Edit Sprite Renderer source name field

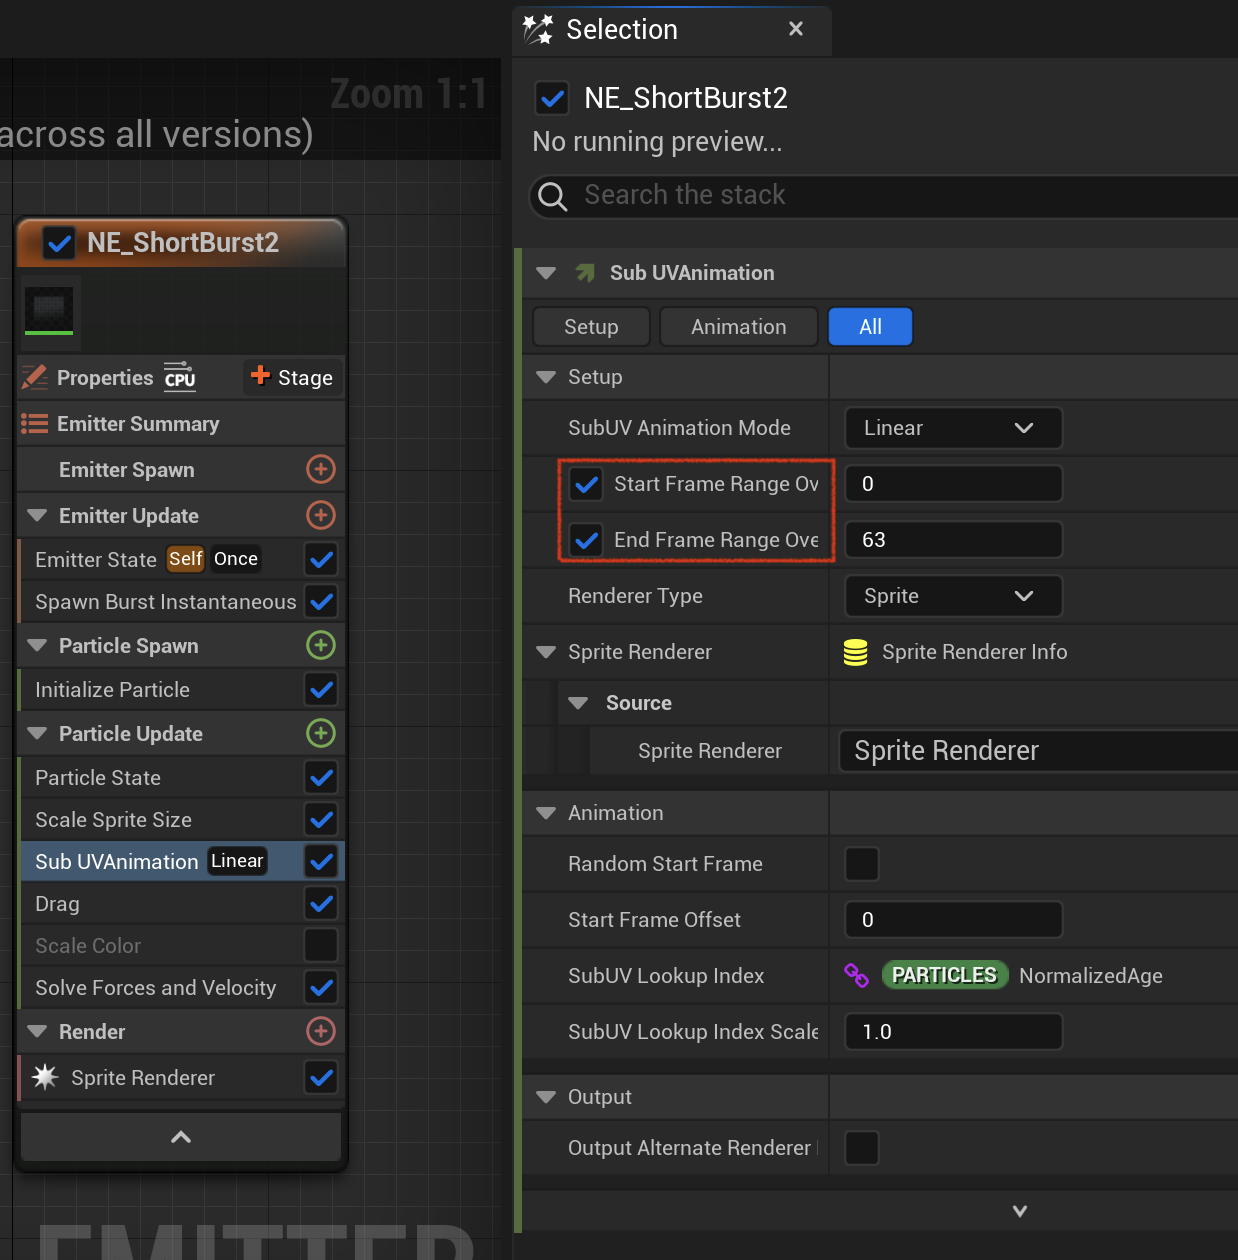pos(1038,751)
